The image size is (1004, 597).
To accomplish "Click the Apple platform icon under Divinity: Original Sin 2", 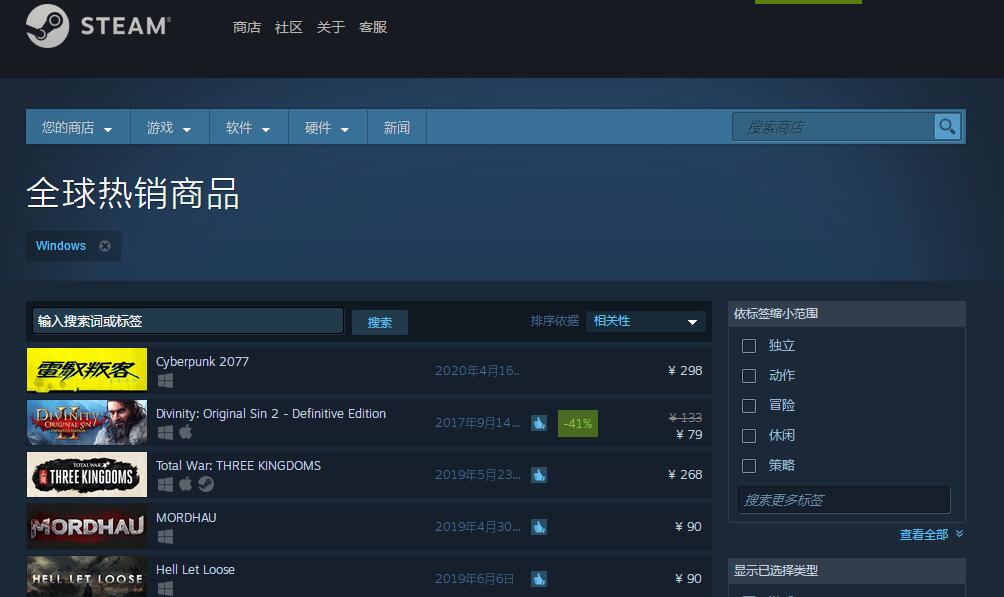I will coord(186,432).
